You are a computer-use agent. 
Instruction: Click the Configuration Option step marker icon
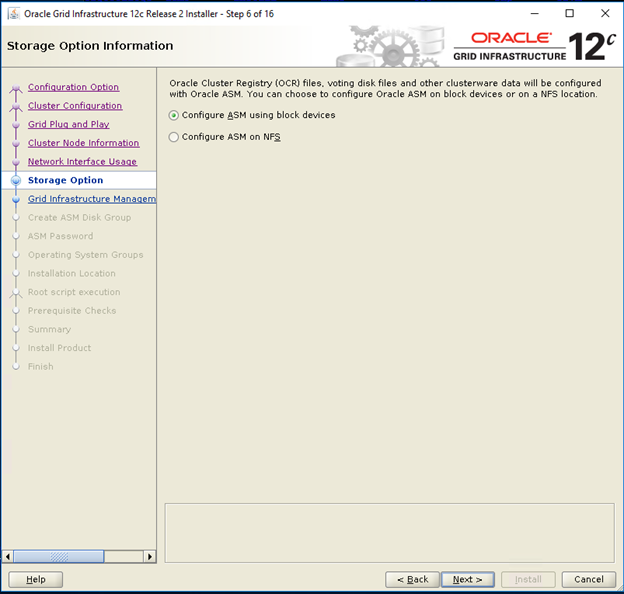tap(16, 88)
